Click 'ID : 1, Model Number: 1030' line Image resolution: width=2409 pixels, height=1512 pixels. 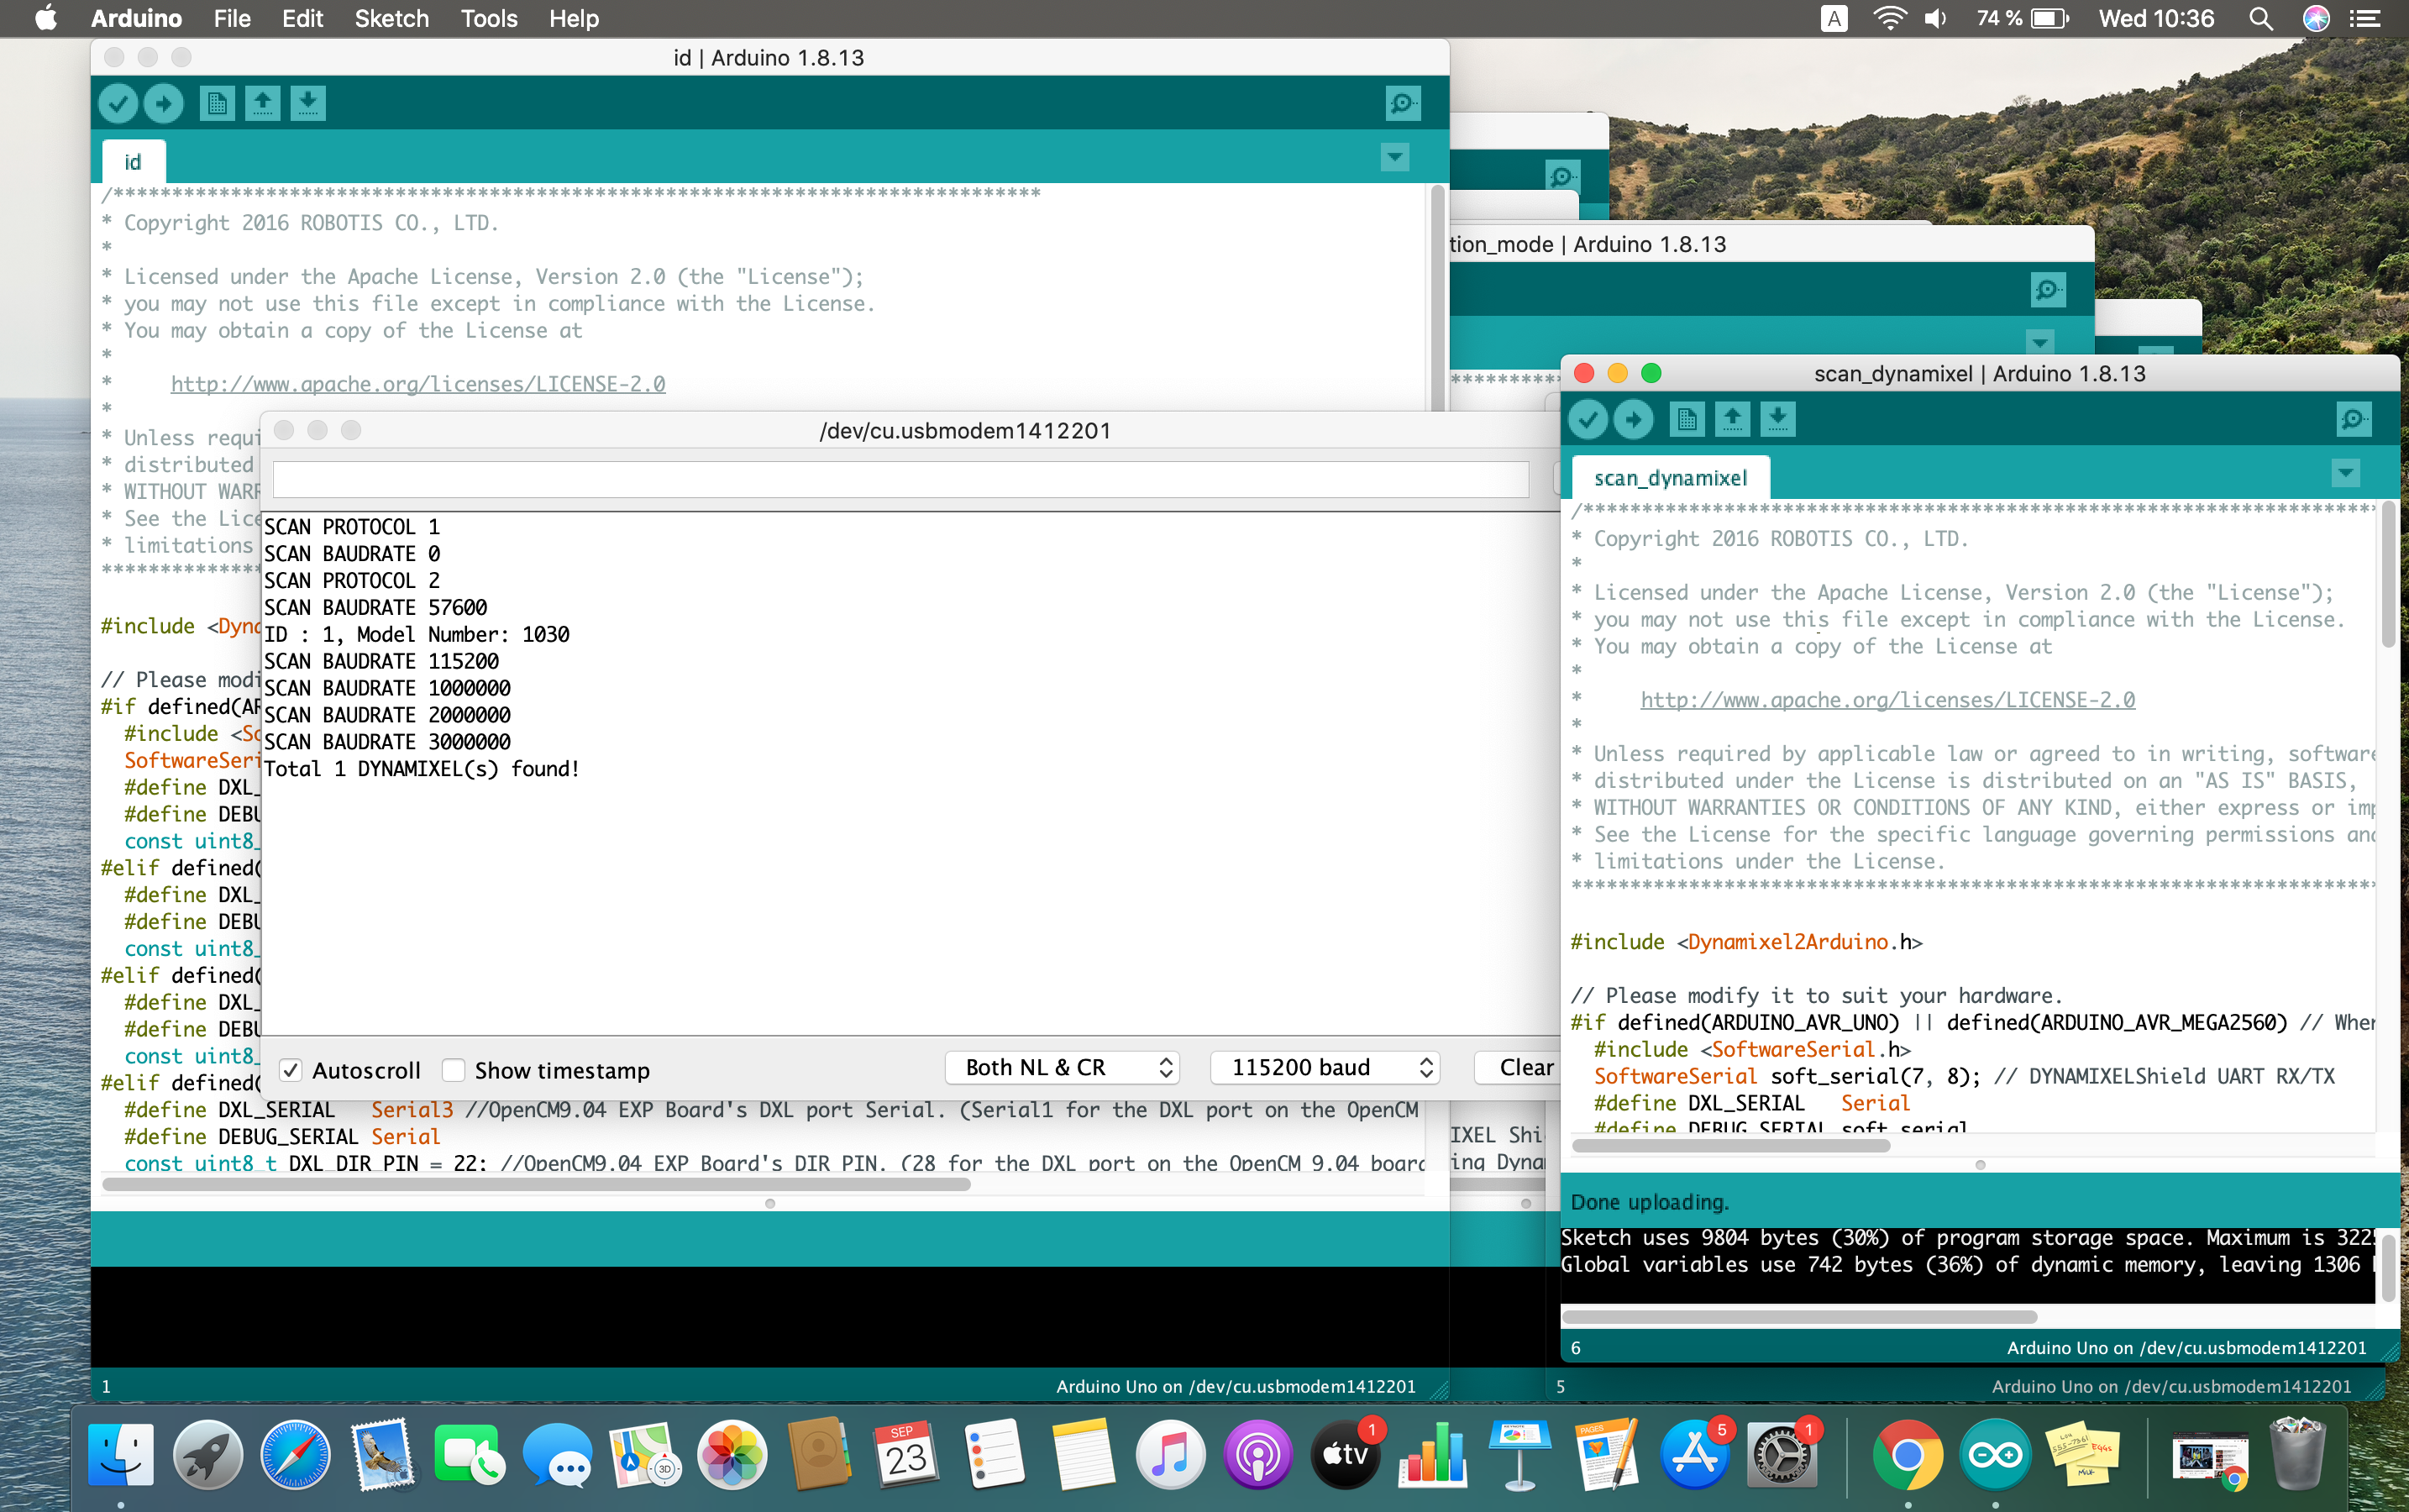coord(417,634)
